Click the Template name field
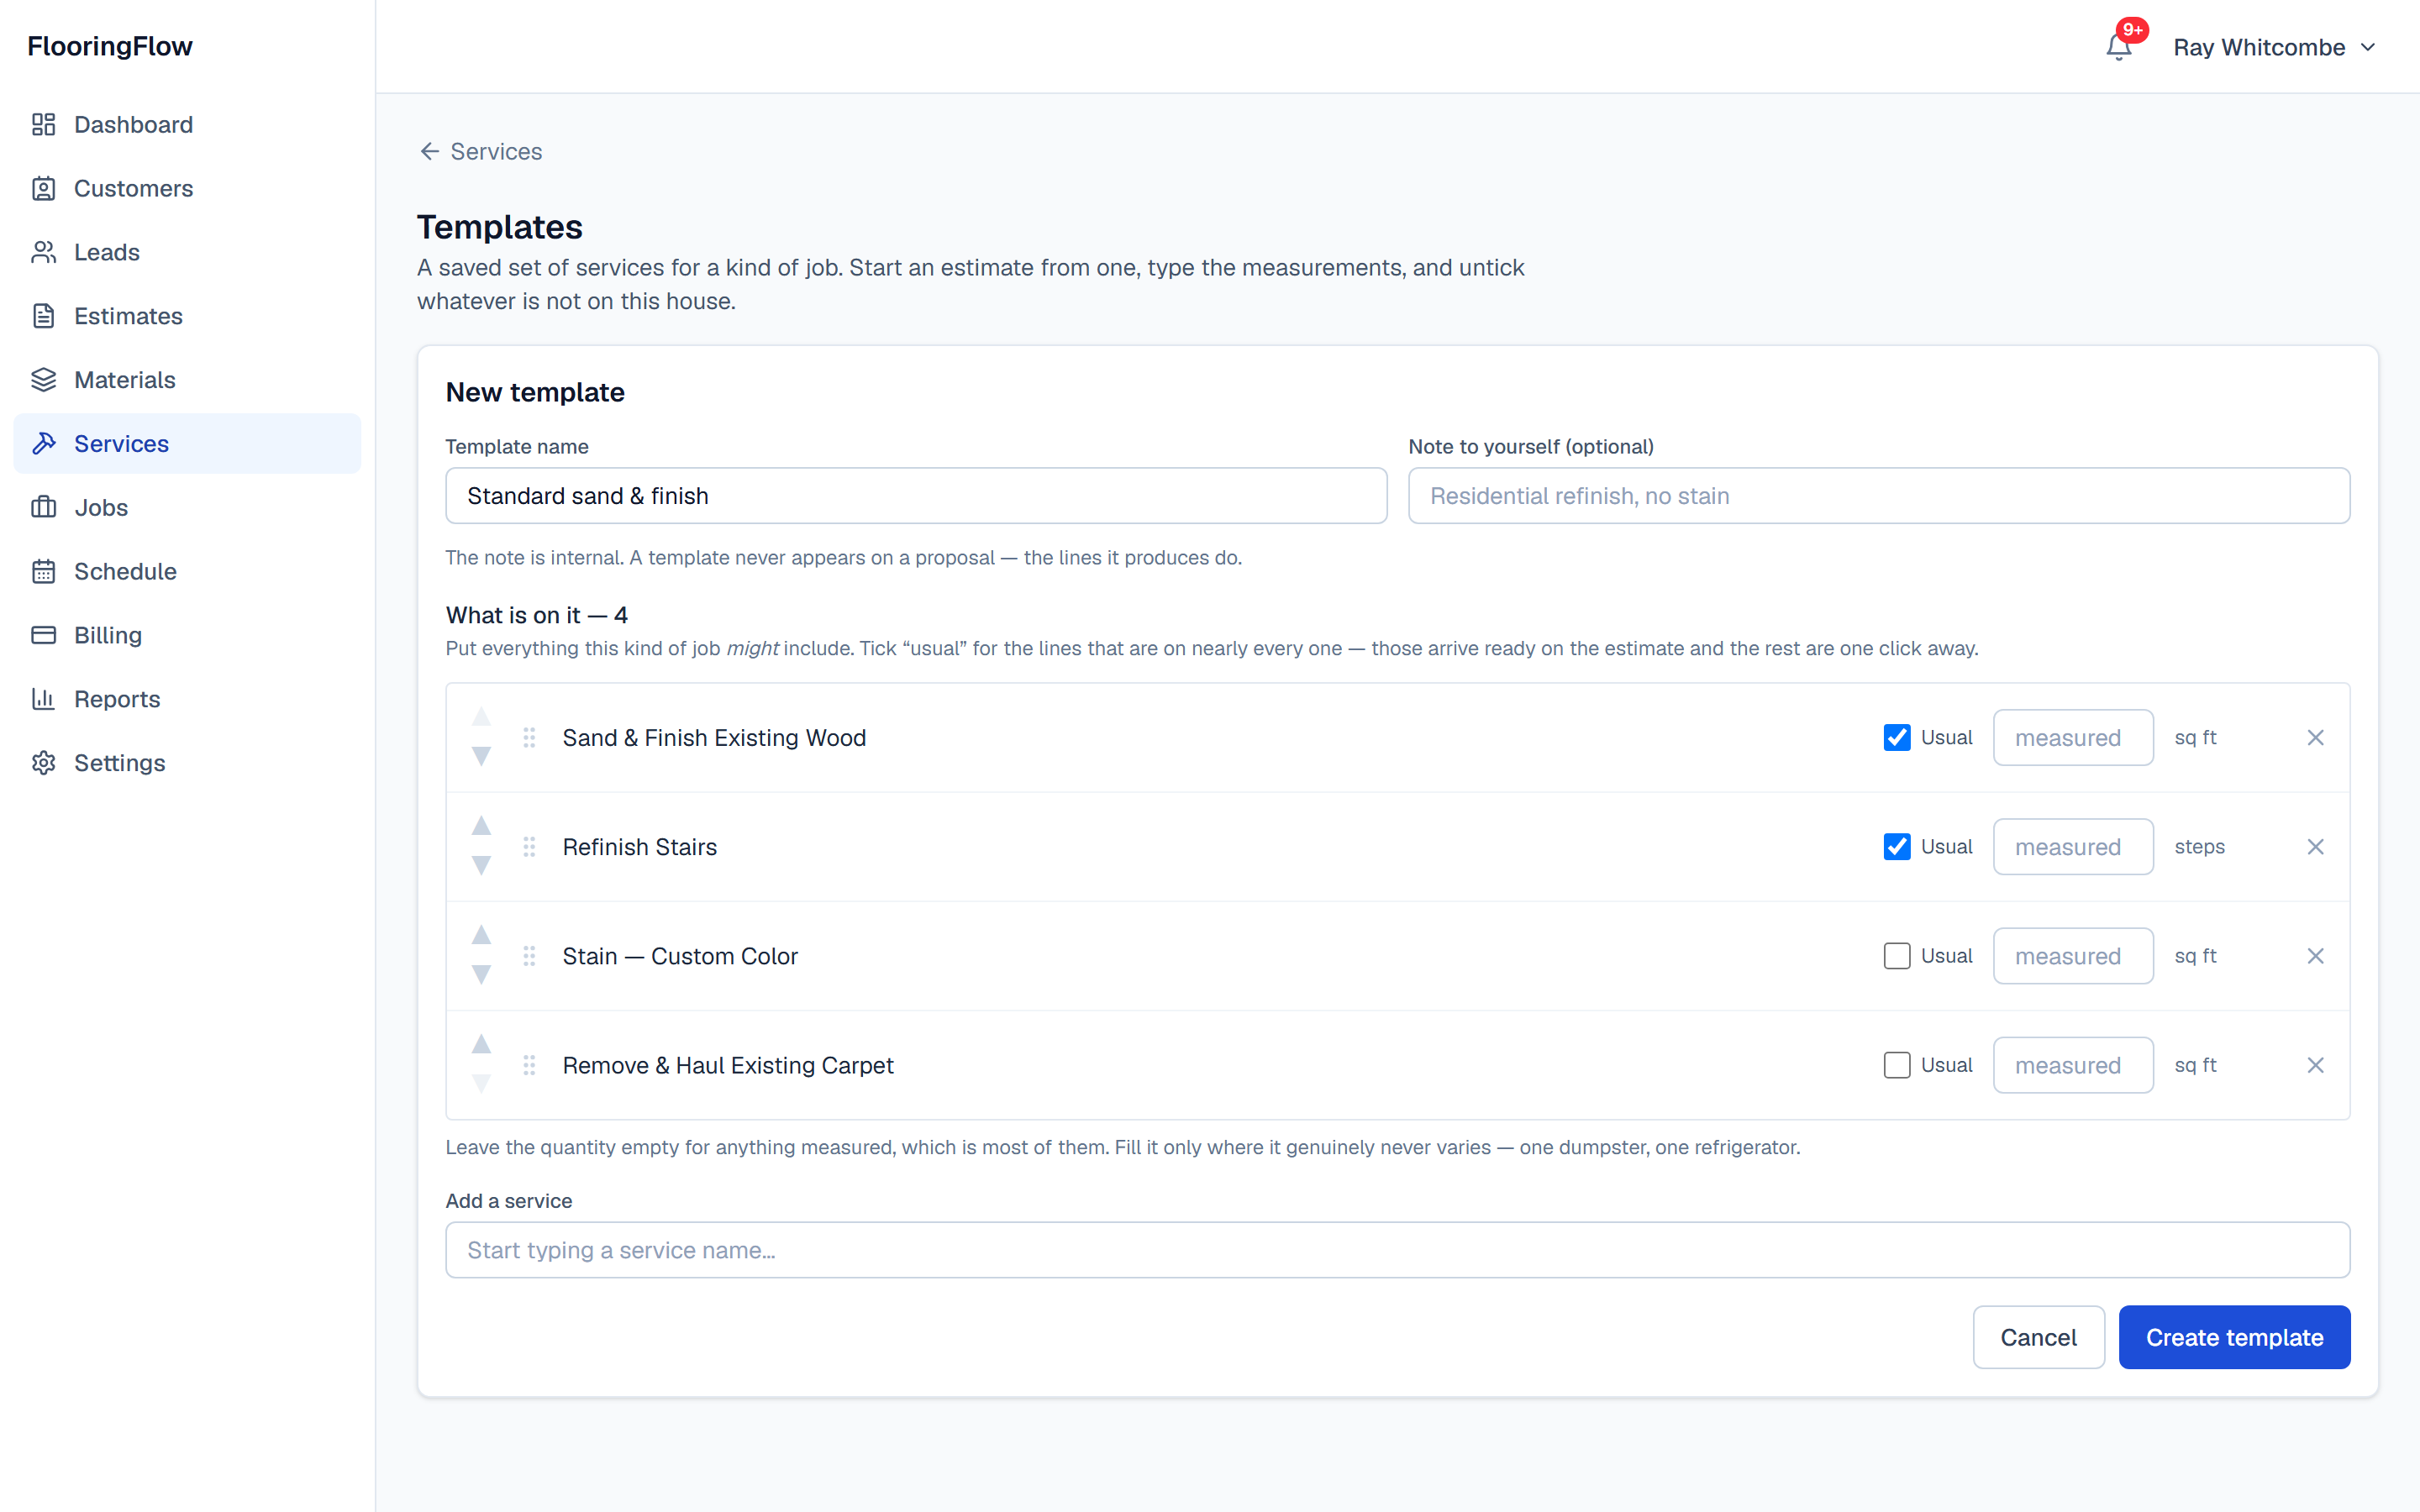2420x1512 pixels. click(916, 495)
